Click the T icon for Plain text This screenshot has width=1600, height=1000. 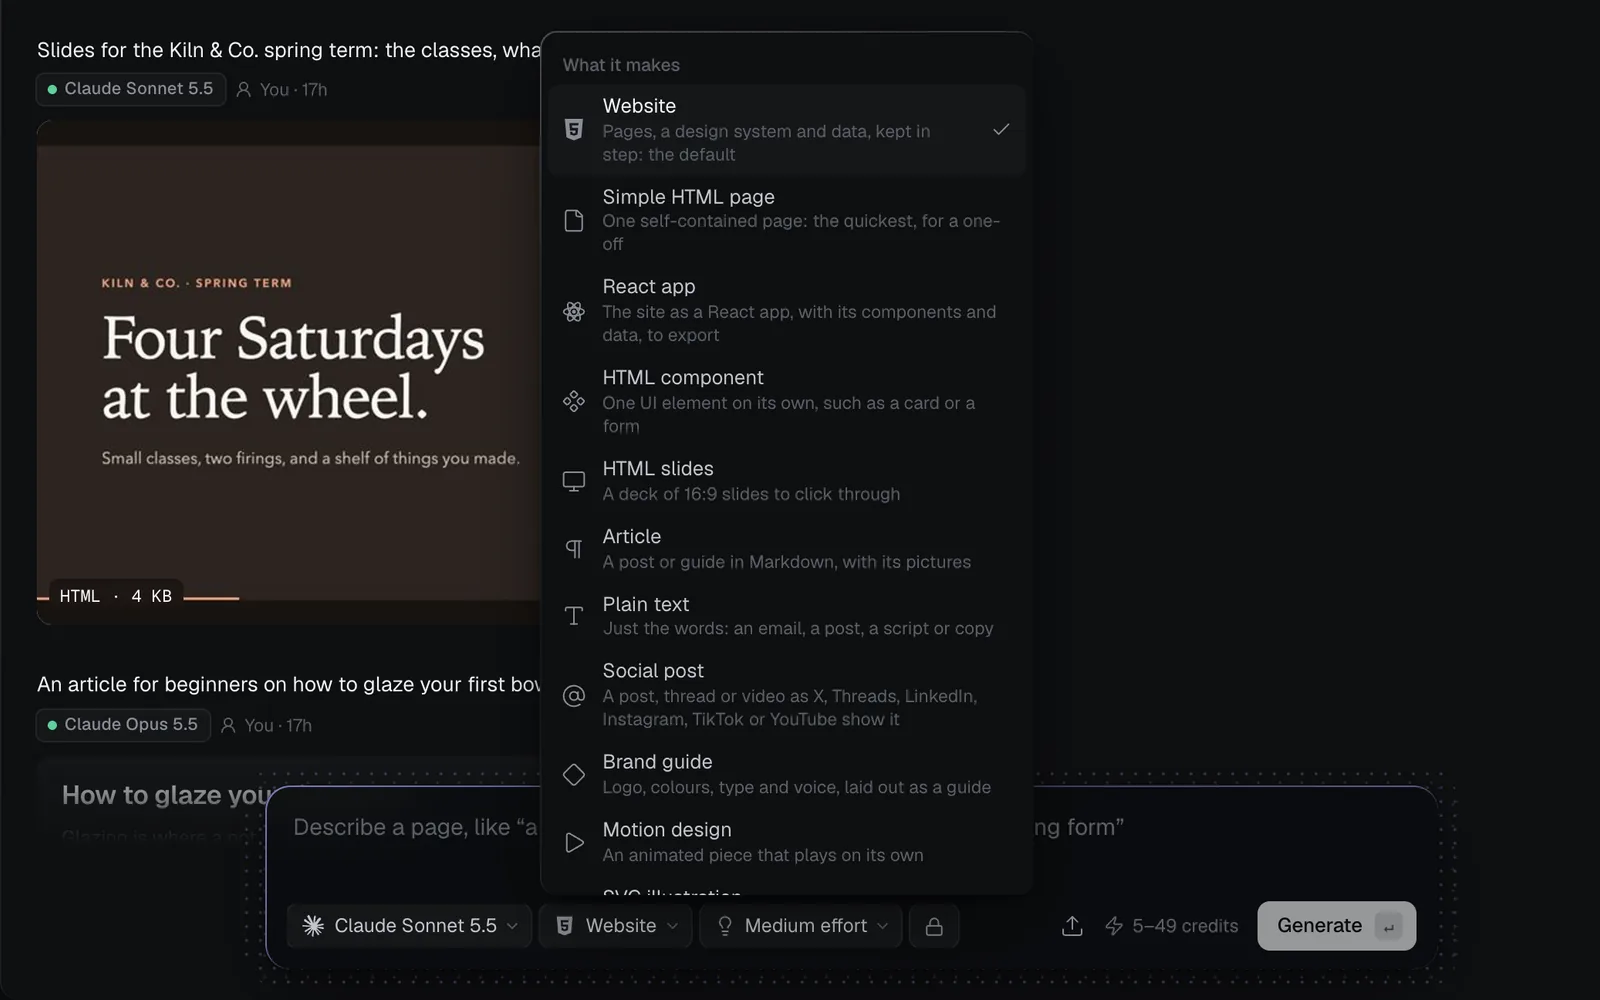(574, 616)
